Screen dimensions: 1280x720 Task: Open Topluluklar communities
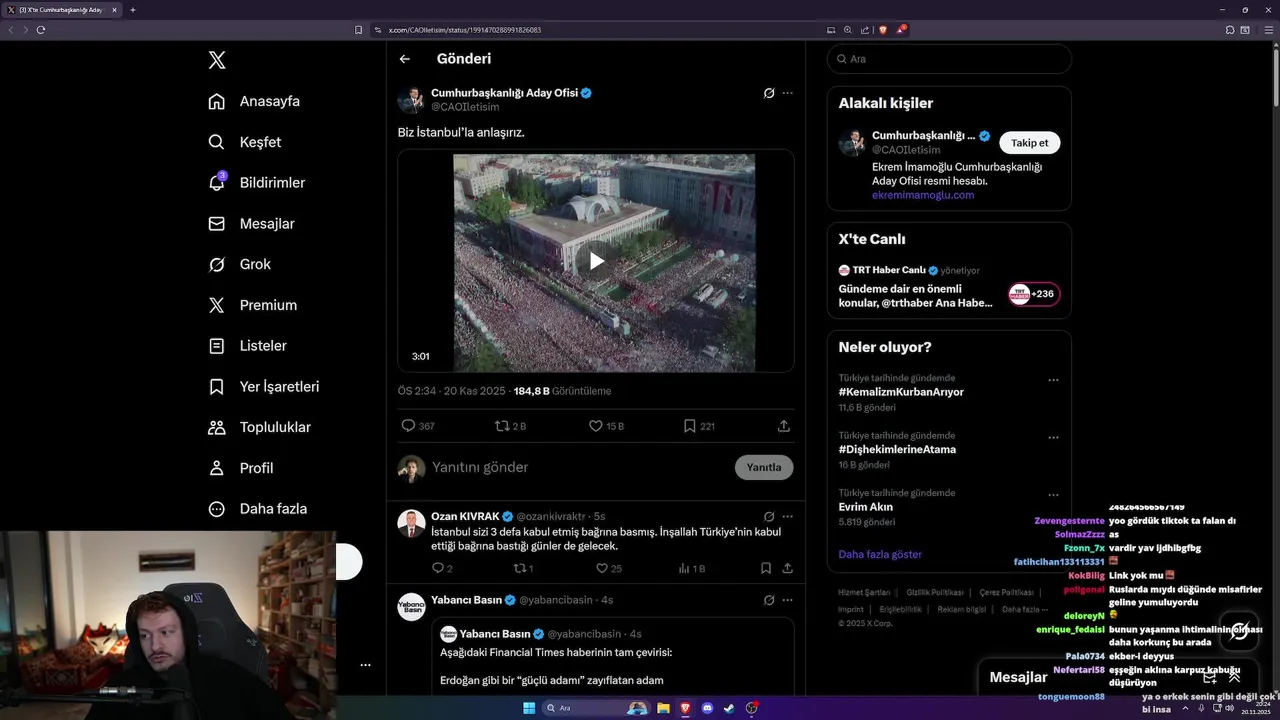tap(259, 427)
